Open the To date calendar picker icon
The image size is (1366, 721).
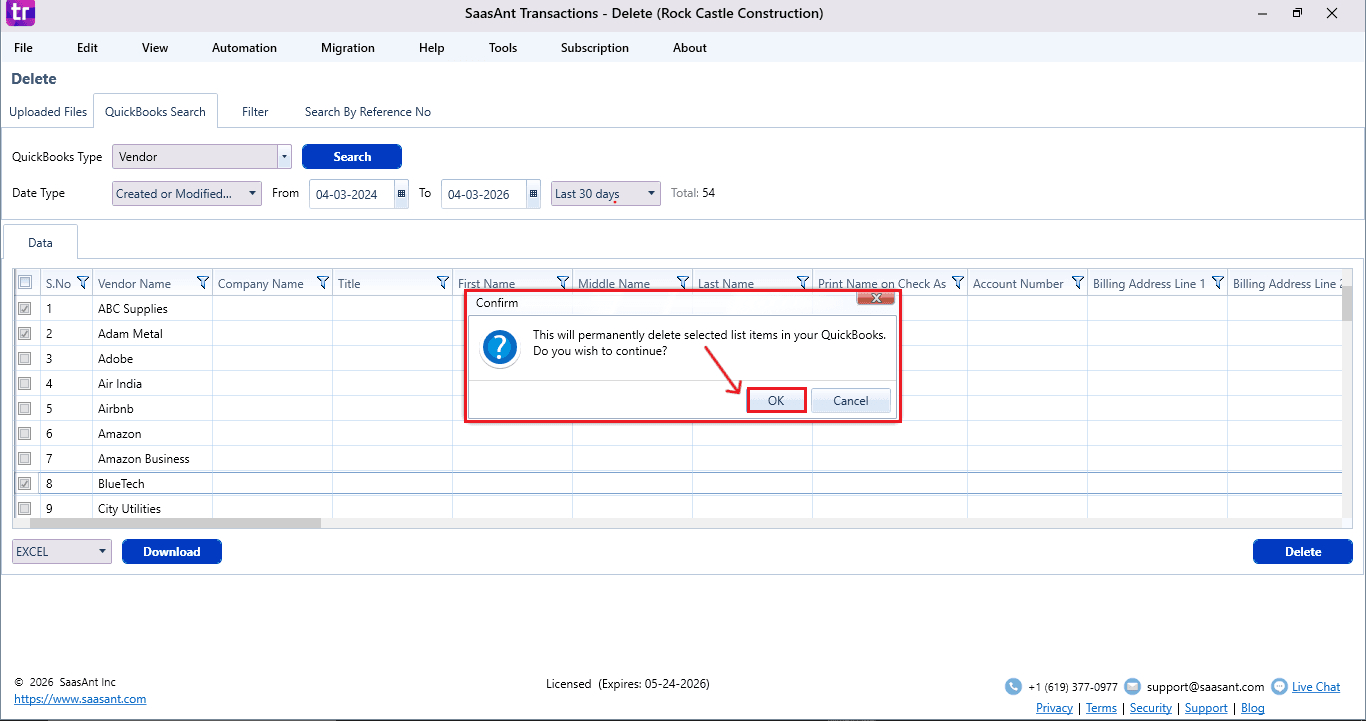[534, 194]
